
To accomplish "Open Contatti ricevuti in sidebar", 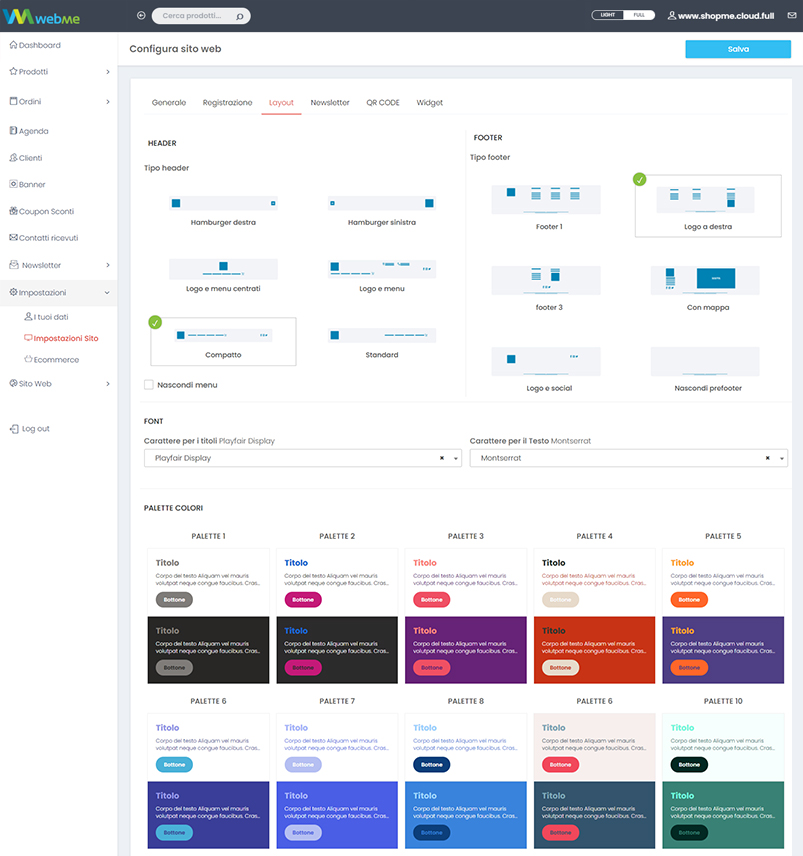I will coord(48,238).
